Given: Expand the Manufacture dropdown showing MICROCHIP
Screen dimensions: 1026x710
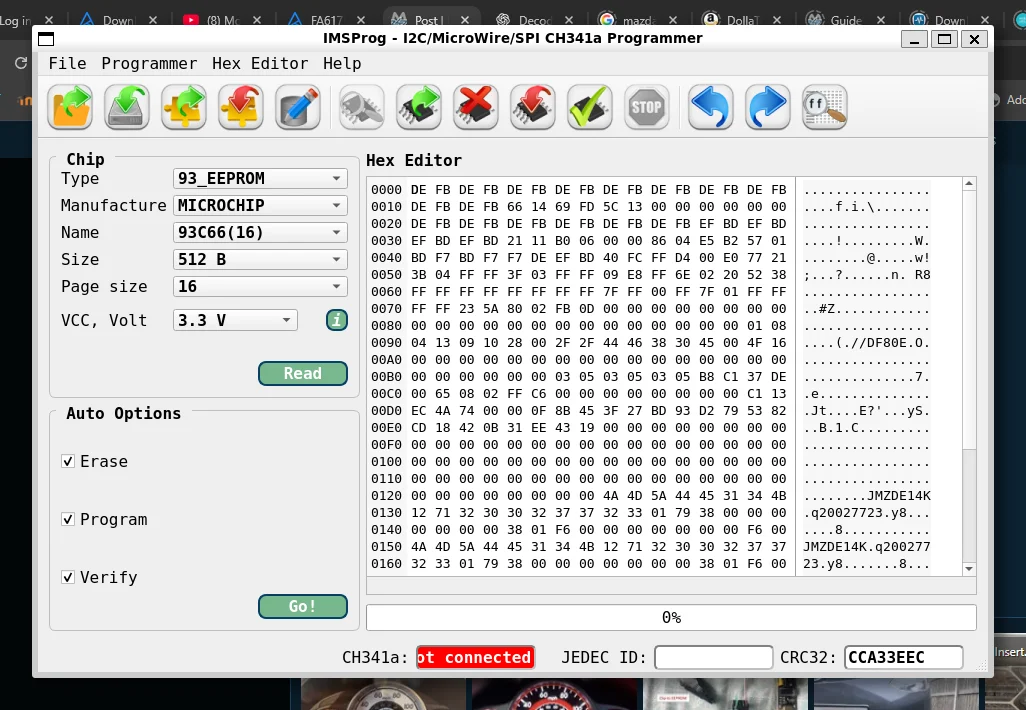Looking at the screenshot, I should pyautogui.click(x=260, y=206).
